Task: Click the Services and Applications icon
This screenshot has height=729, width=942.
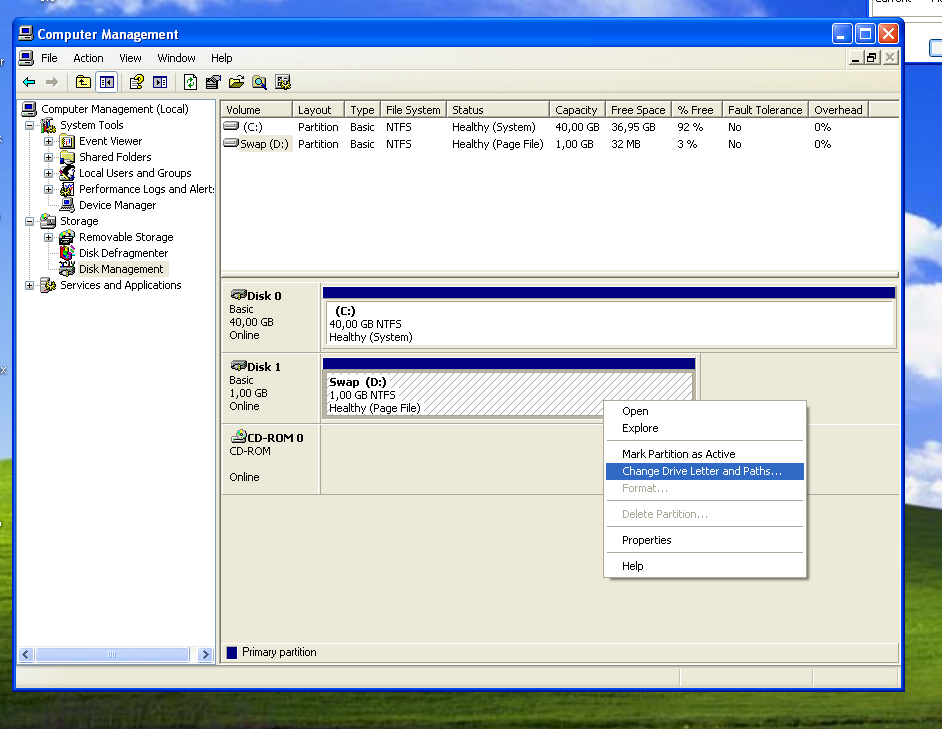Action: click(48, 285)
